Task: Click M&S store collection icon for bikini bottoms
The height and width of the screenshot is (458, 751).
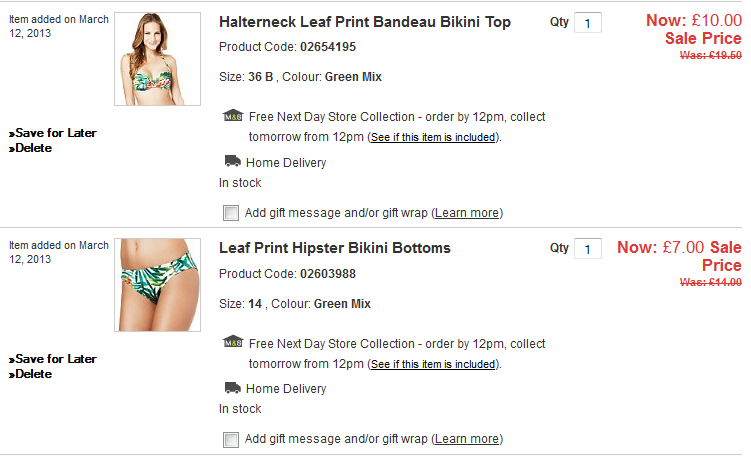Action: pyautogui.click(x=232, y=343)
